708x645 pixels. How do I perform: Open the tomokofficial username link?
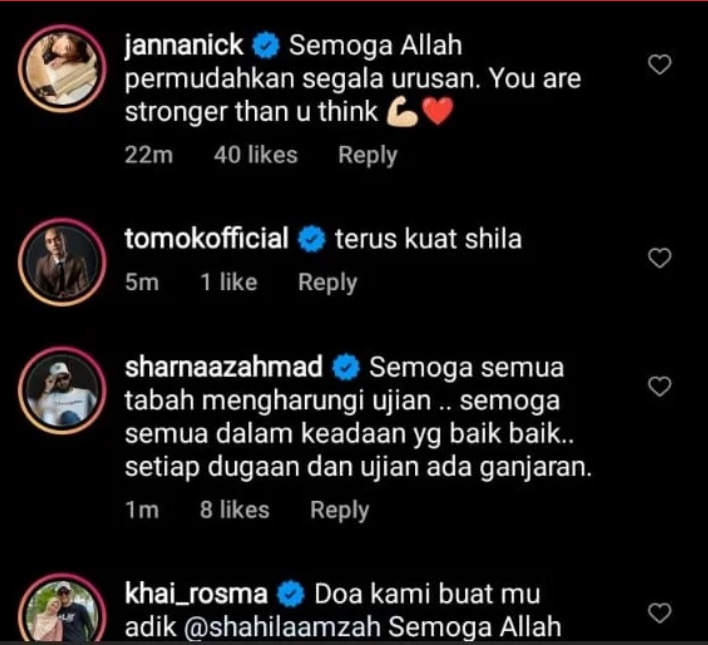206,238
